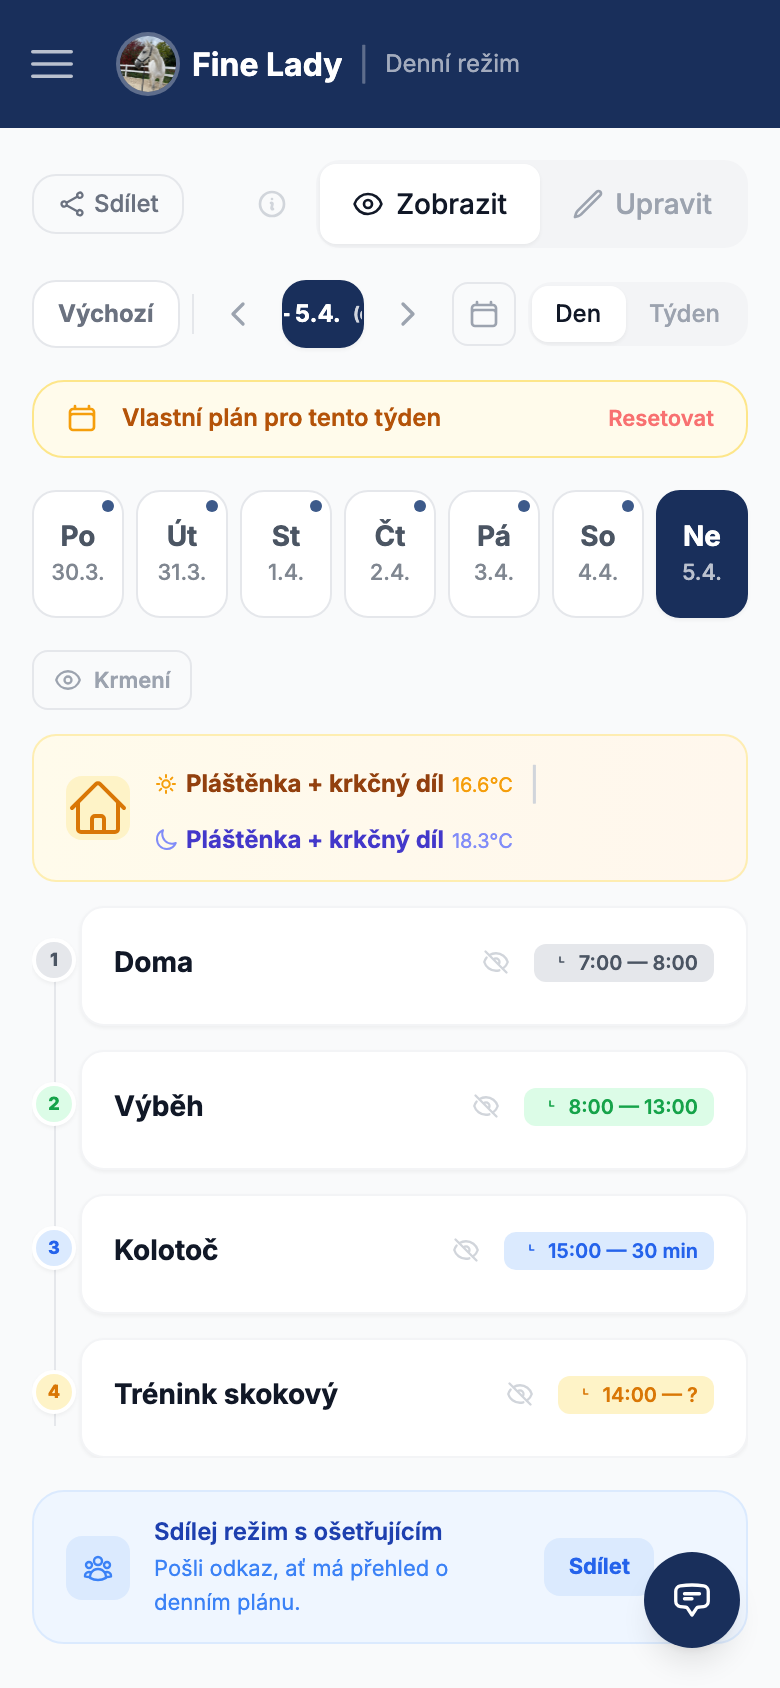Select Saturday So 4.4. day chip

tap(597, 553)
